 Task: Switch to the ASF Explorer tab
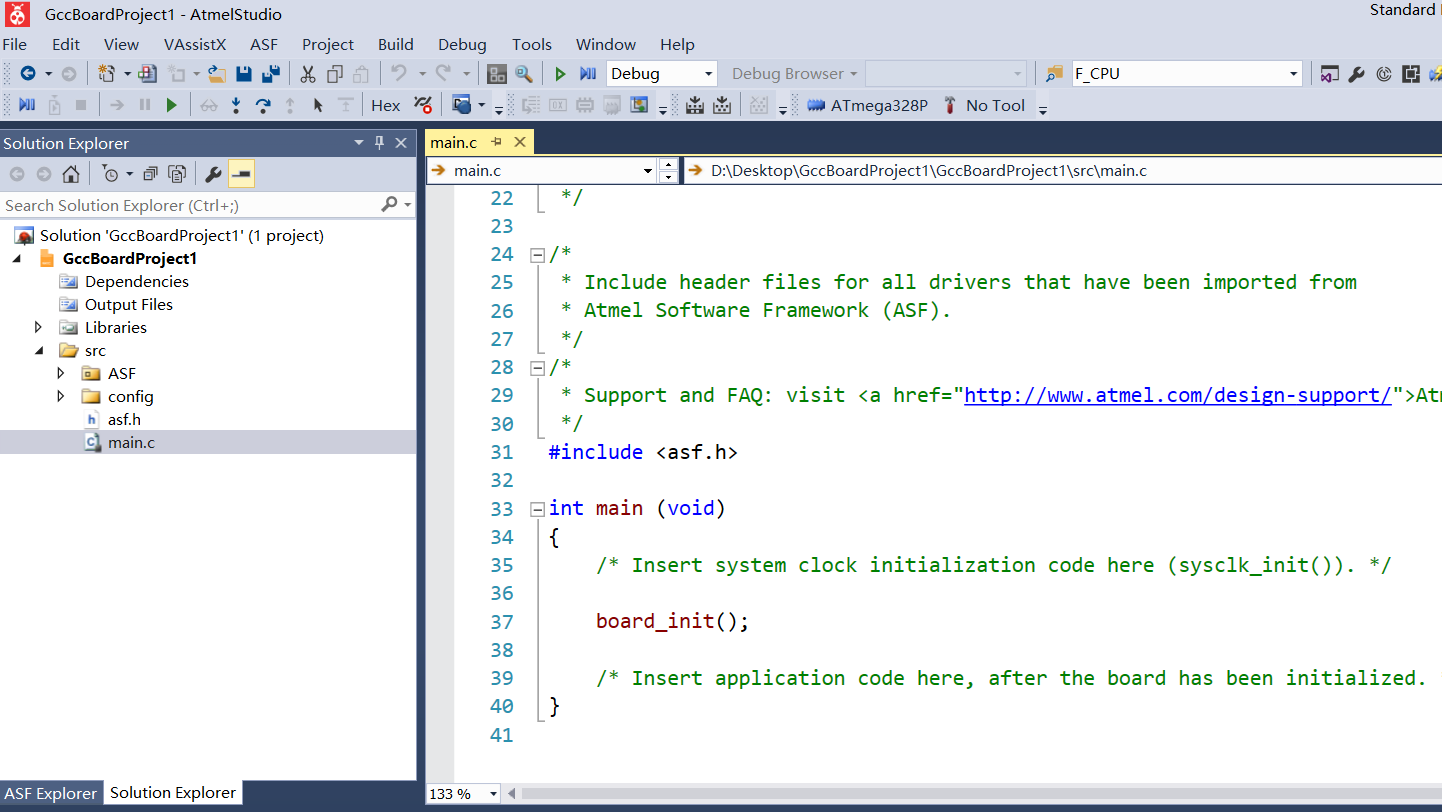click(x=51, y=793)
